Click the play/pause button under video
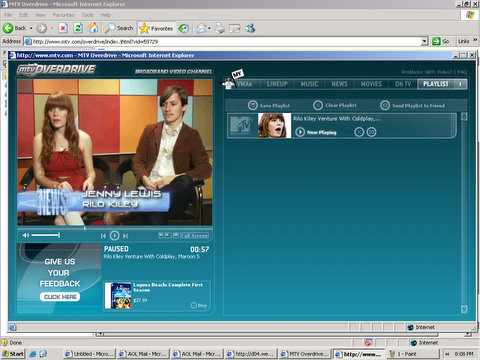The width and height of the screenshot is (480, 360). click(x=114, y=236)
